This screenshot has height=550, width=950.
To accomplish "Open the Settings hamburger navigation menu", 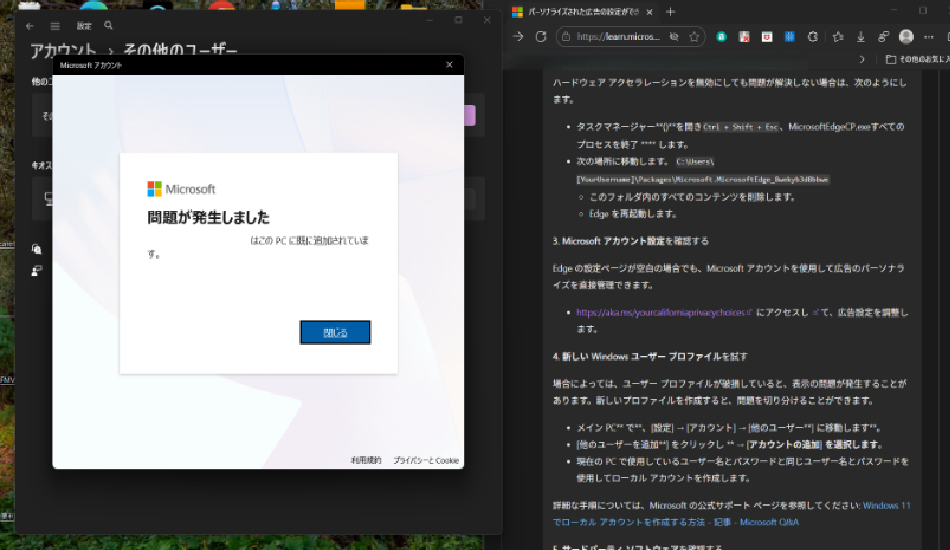I will 55,26.
